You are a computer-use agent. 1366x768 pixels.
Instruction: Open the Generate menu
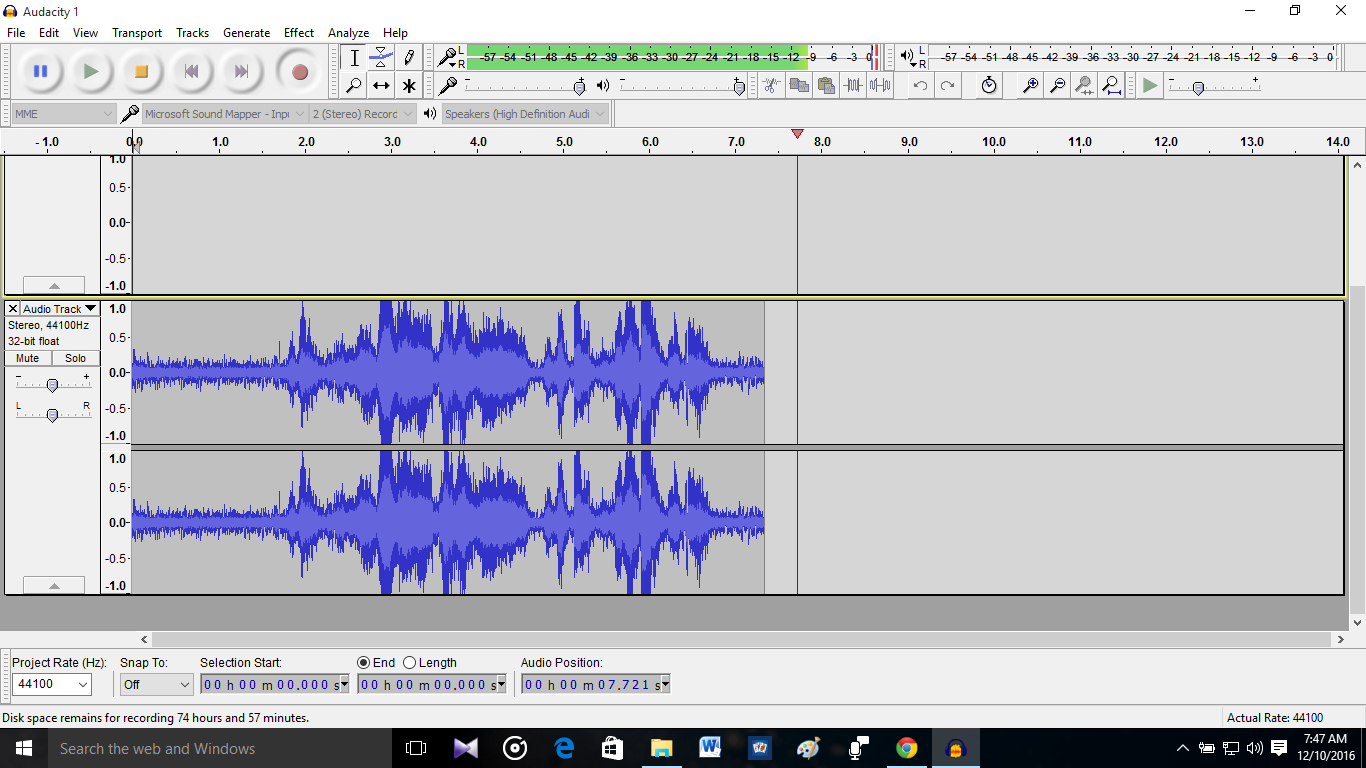[x=246, y=32]
